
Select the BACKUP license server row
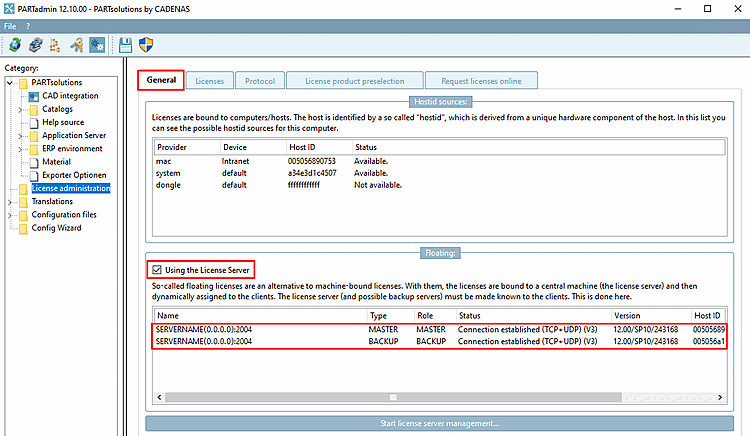click(x=440, y=341)
